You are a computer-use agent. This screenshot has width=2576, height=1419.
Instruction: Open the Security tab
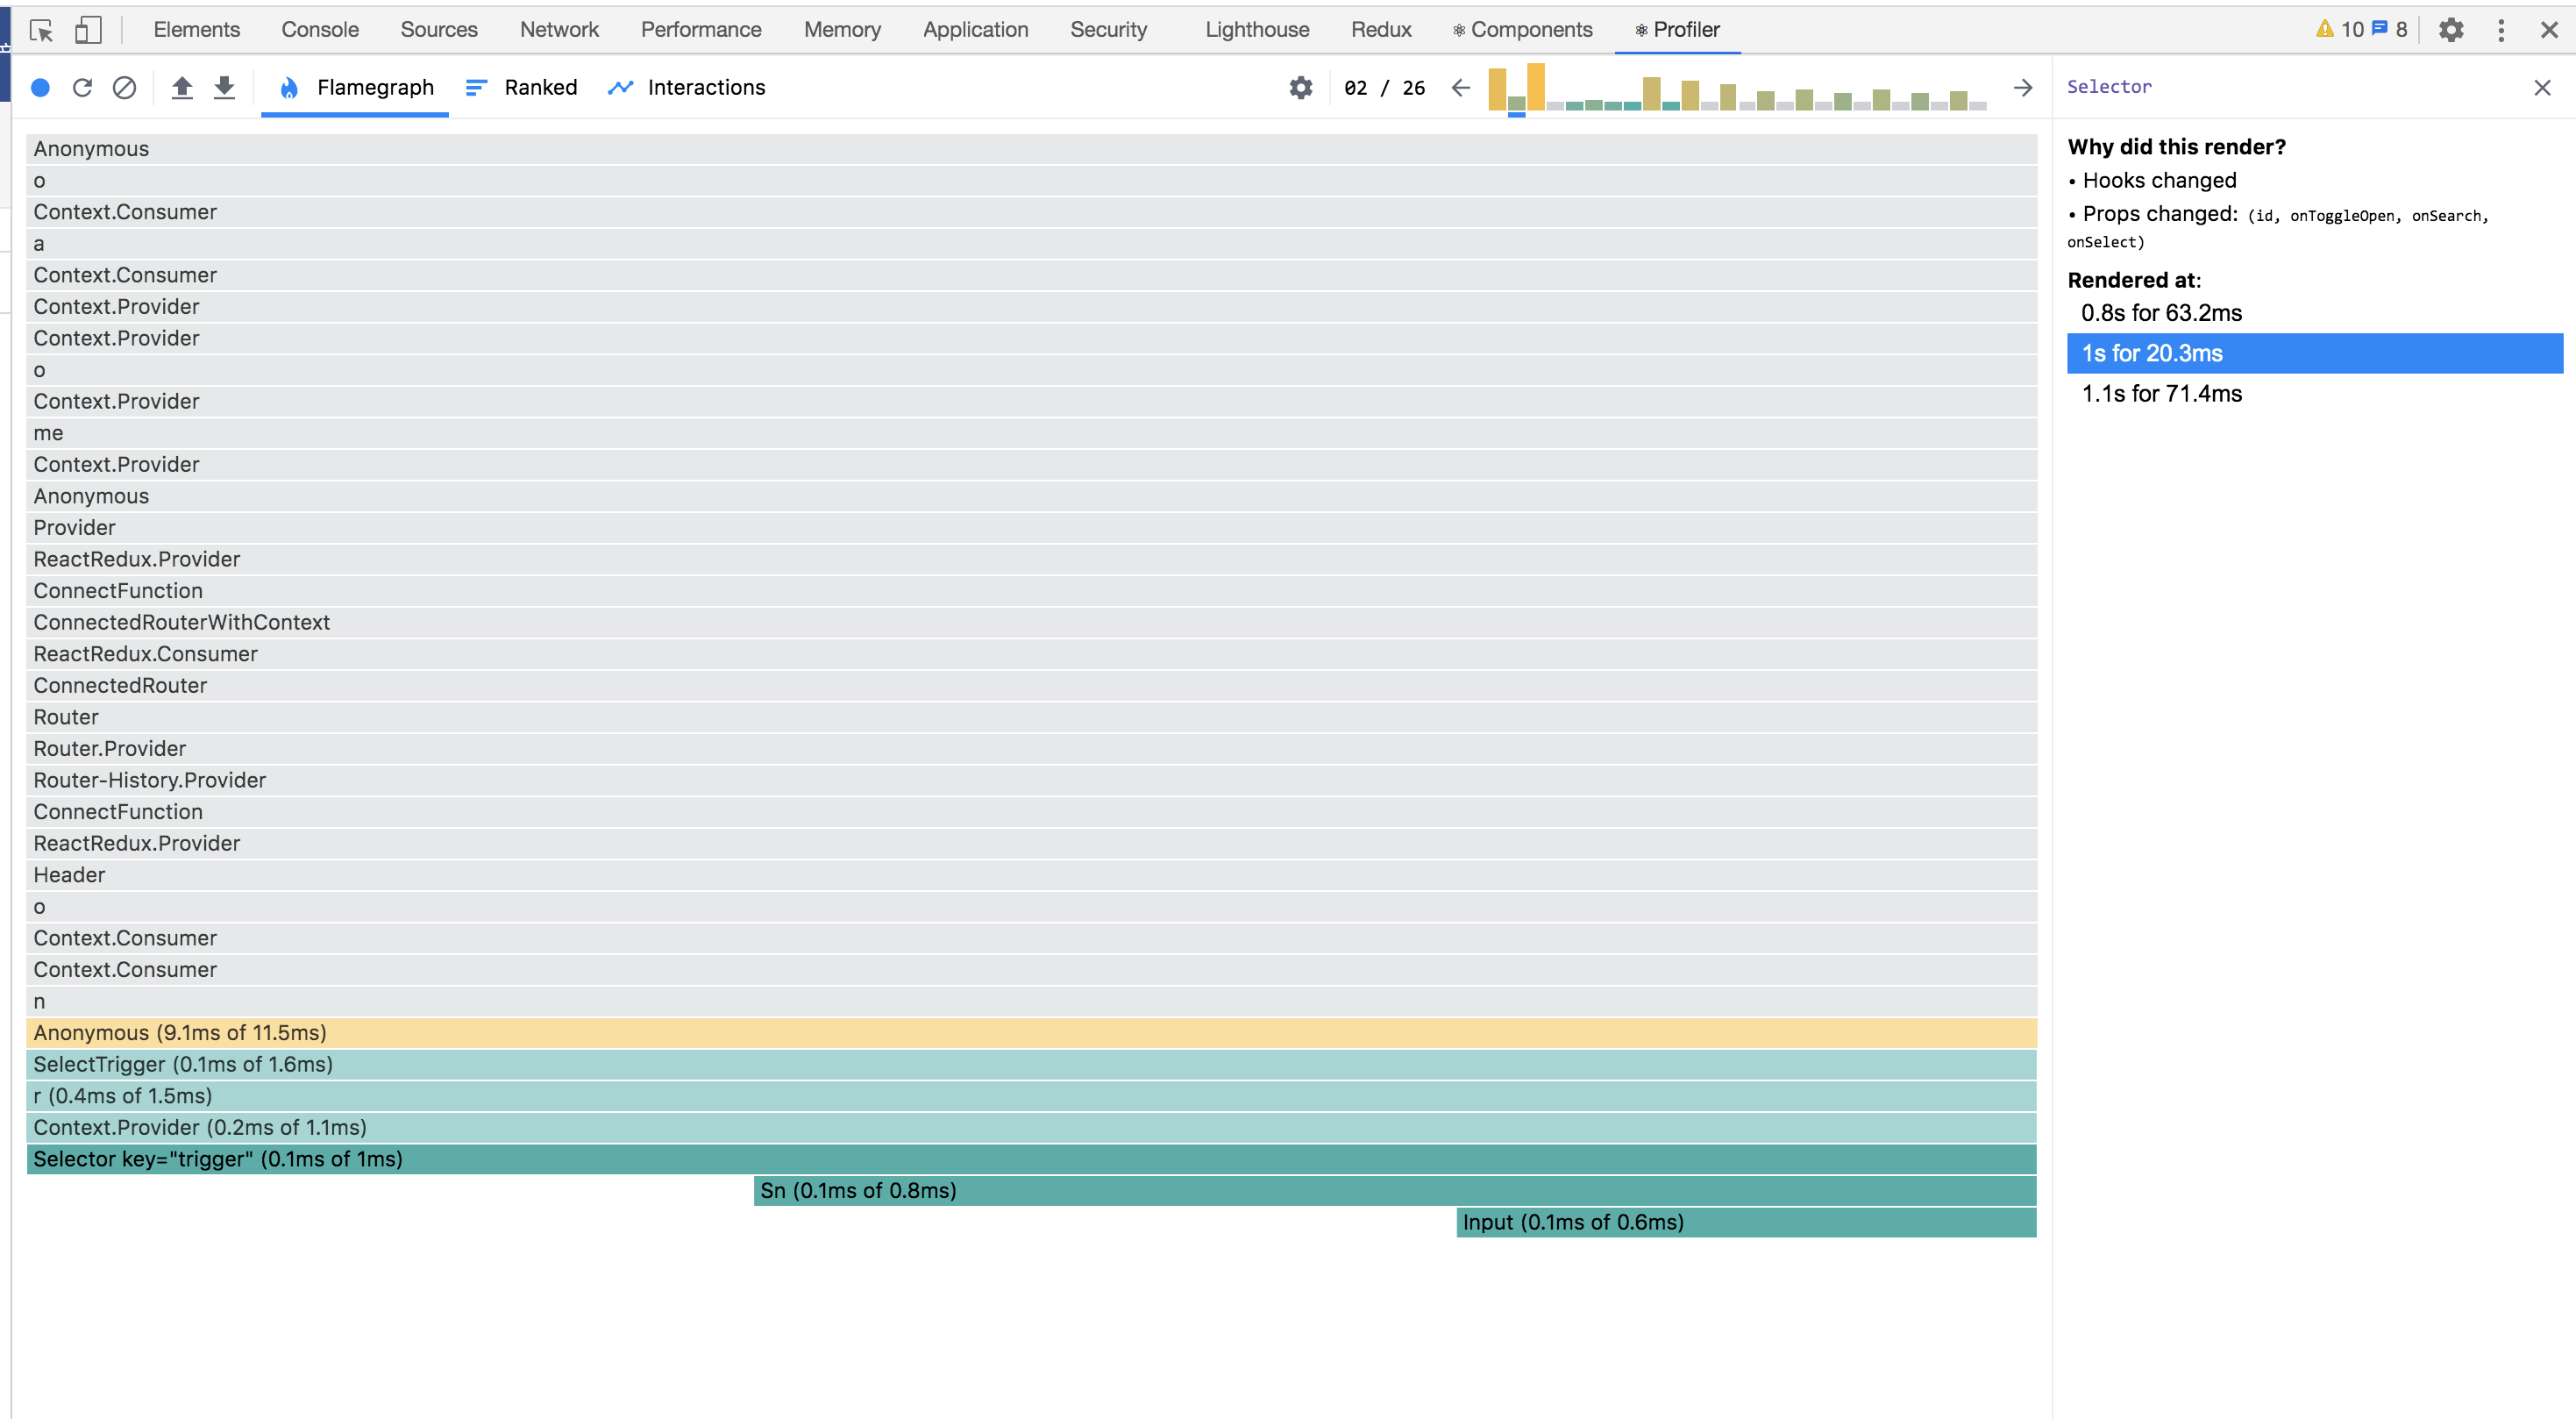pos(1108,30)
